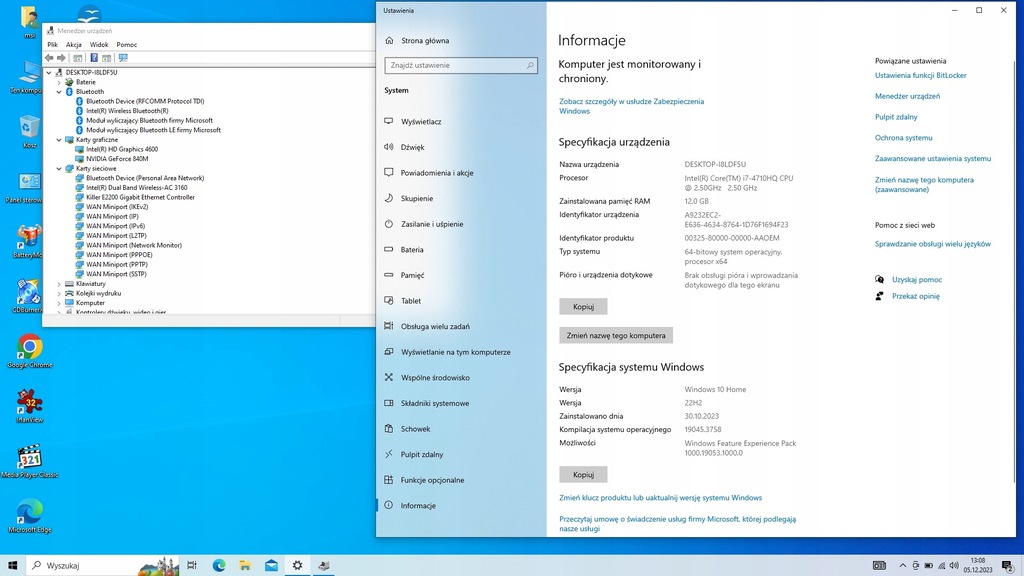Open Zasilanie i uśpienie settings

coord(432,223)
